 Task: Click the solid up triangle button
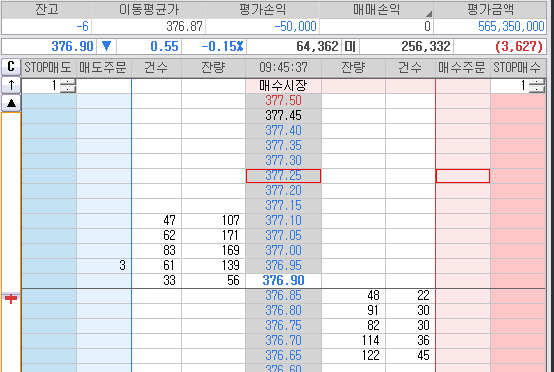(x=11, y=103)
